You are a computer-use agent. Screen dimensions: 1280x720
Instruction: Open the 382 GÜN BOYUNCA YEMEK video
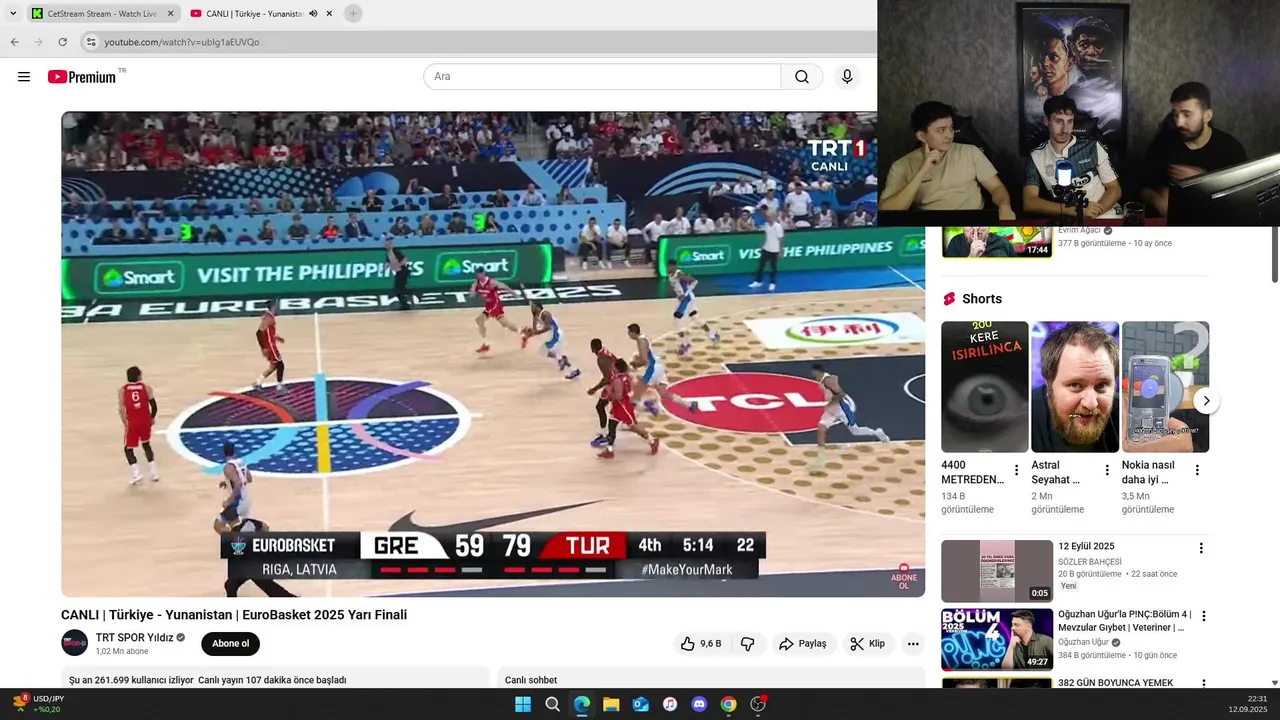click(x=1115, y=683)
